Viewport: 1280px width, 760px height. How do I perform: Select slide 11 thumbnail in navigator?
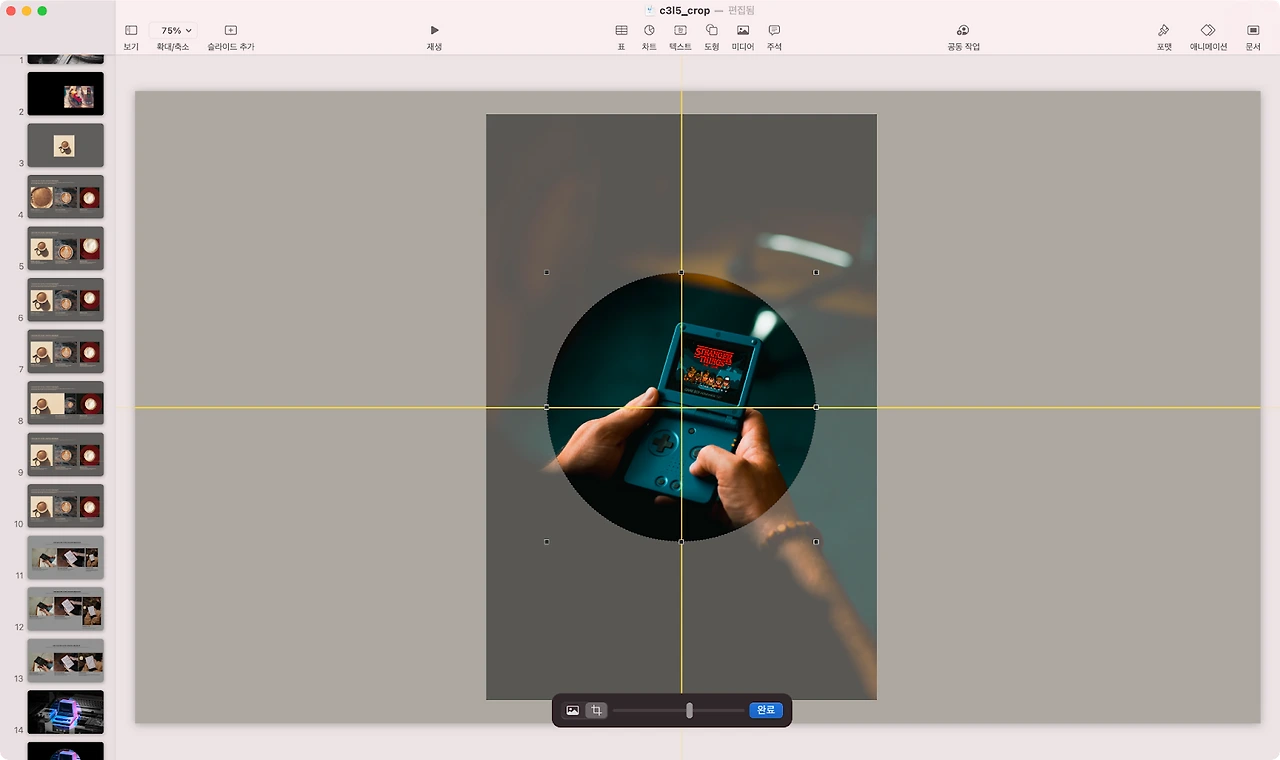coord(65,558)
